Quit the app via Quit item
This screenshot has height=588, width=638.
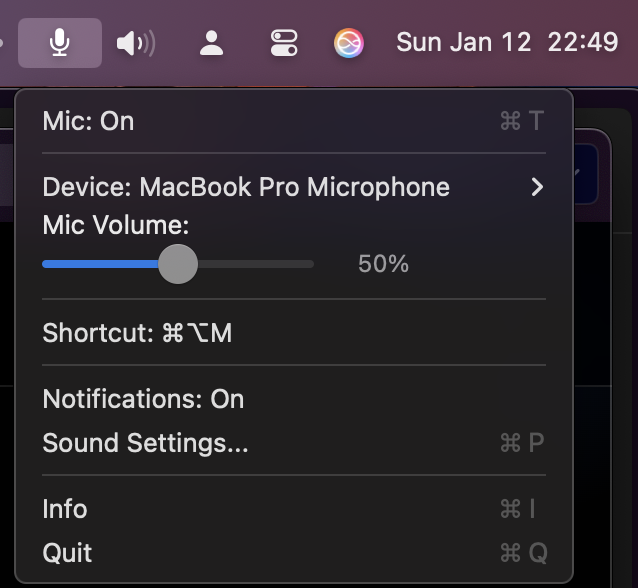294,553
